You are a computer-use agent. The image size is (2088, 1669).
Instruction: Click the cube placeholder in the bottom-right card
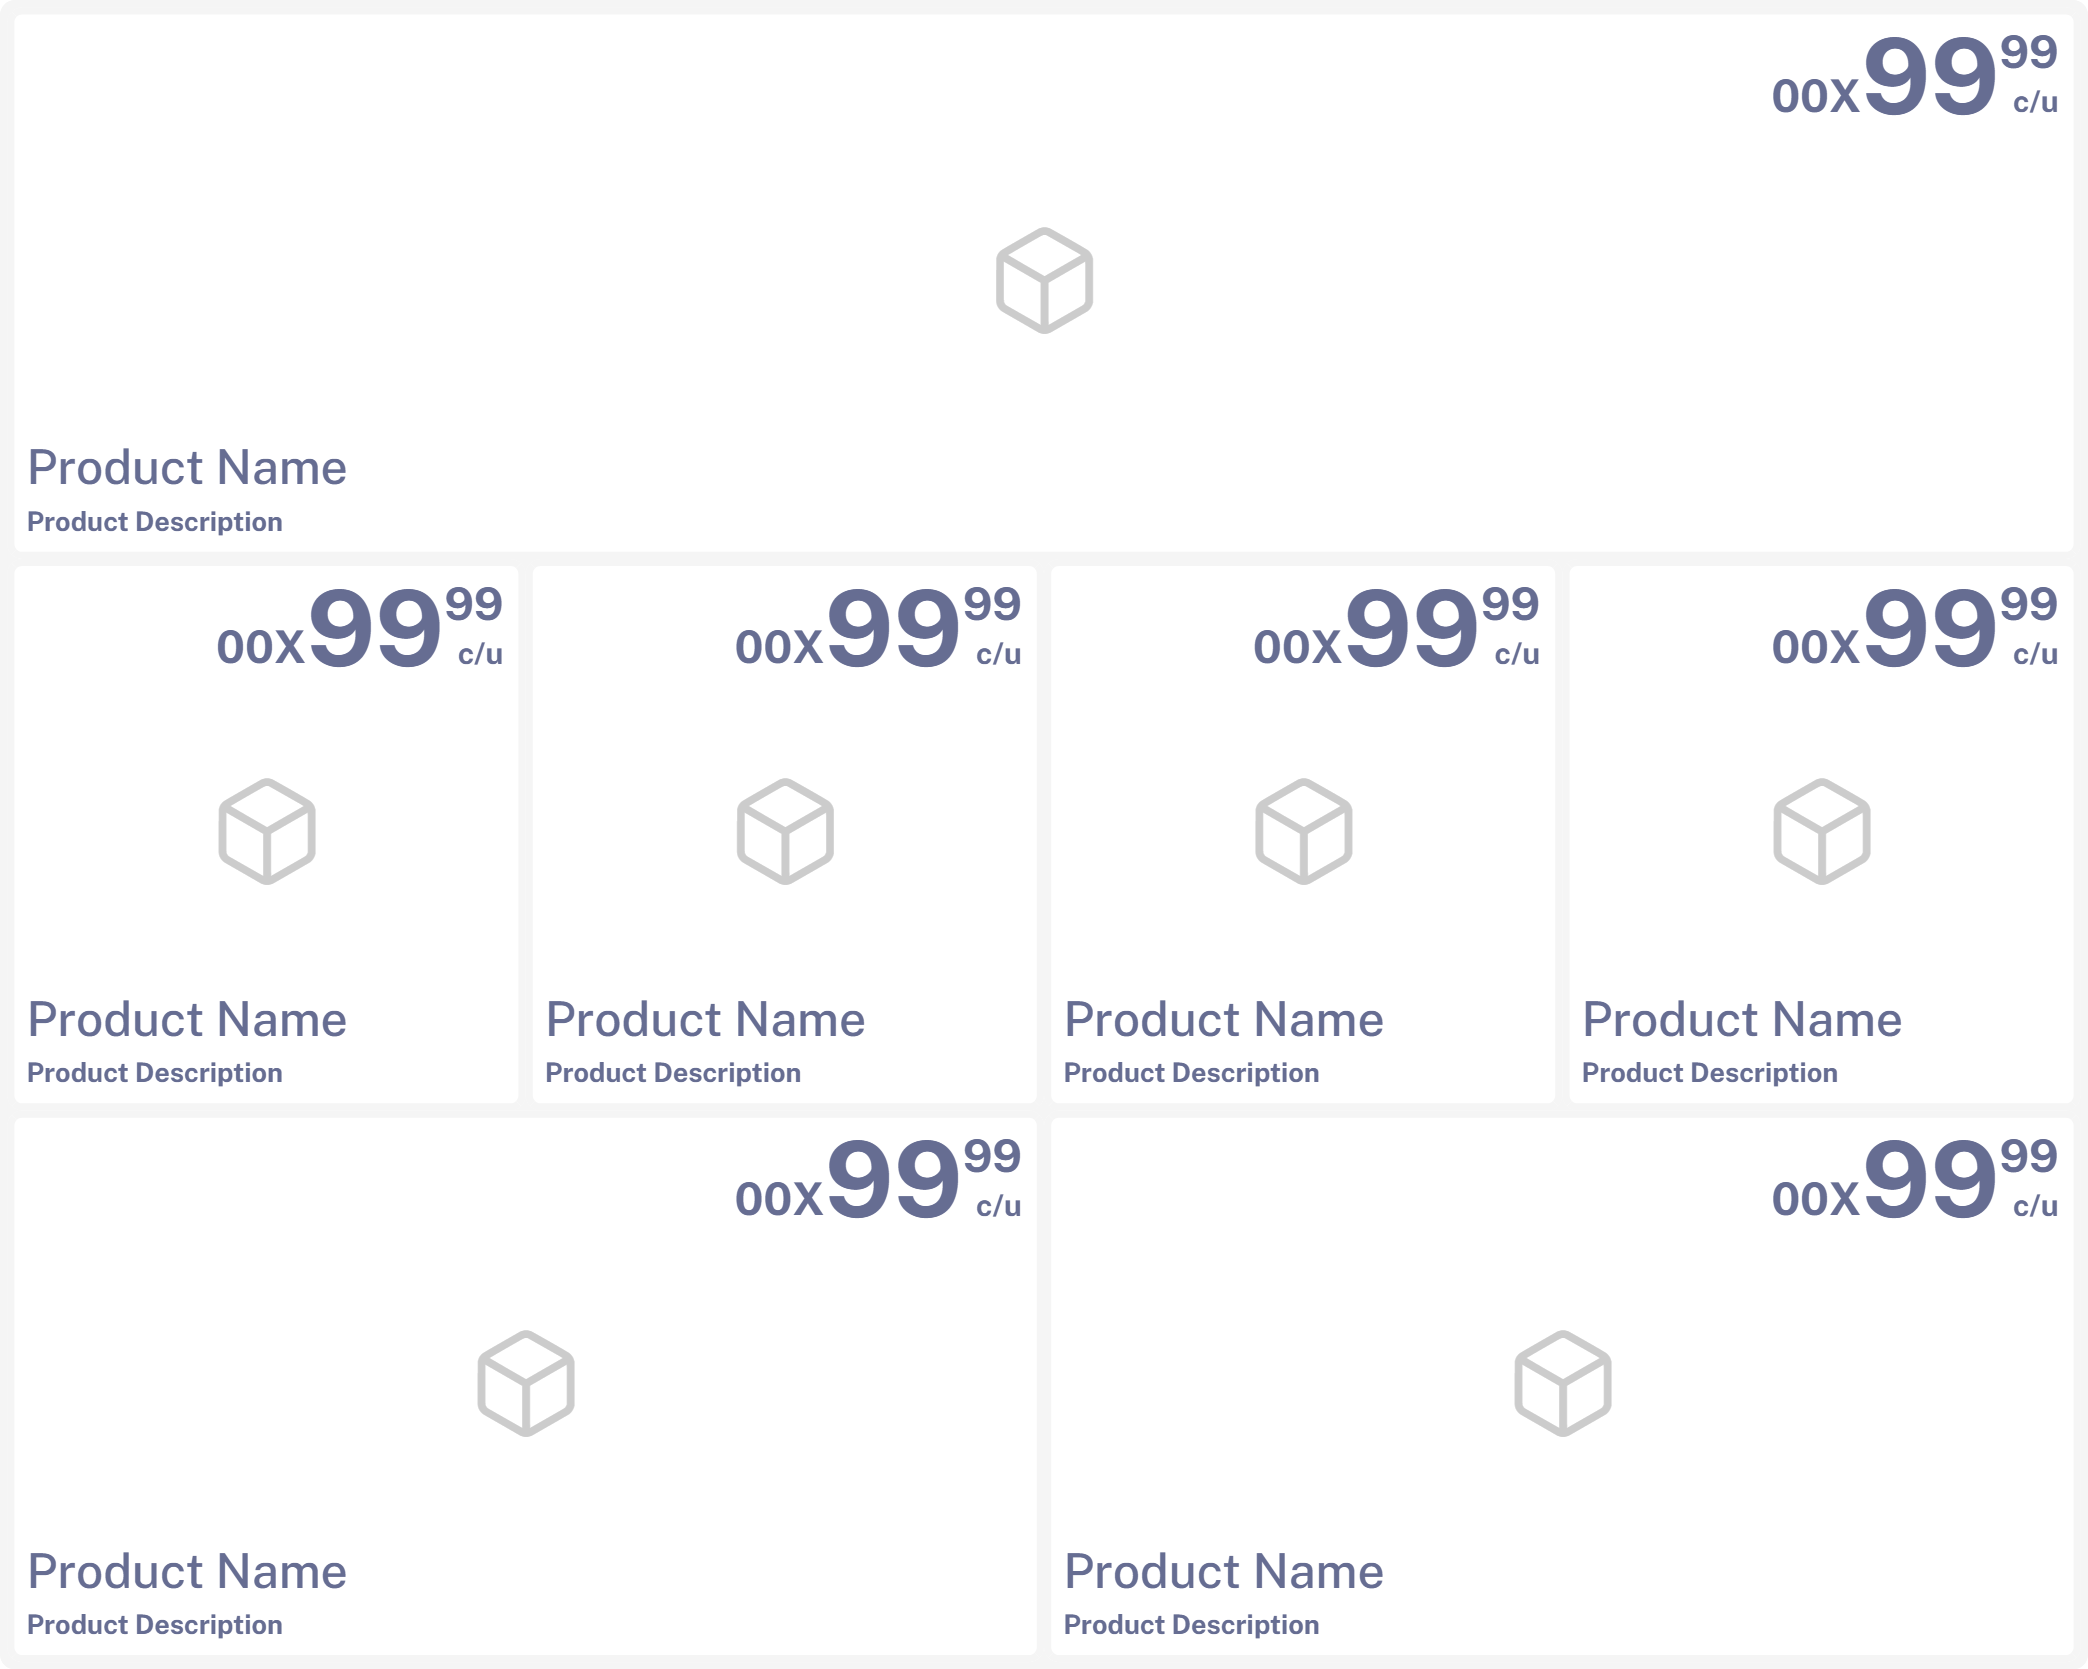(x=1562, y=1383)
